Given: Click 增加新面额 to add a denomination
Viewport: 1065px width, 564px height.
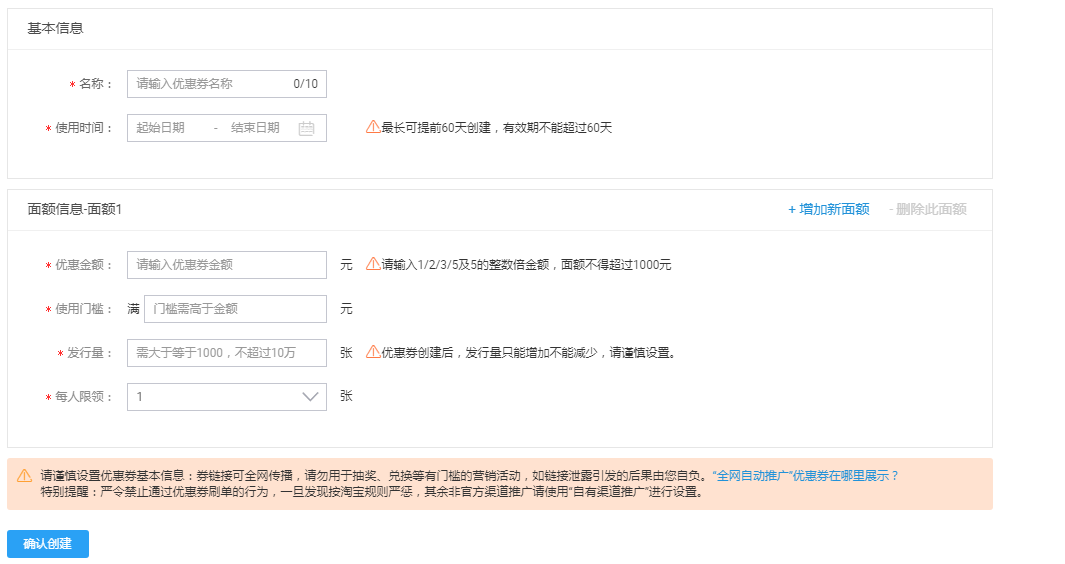Looking at the screenshot, I should (828, 209).
